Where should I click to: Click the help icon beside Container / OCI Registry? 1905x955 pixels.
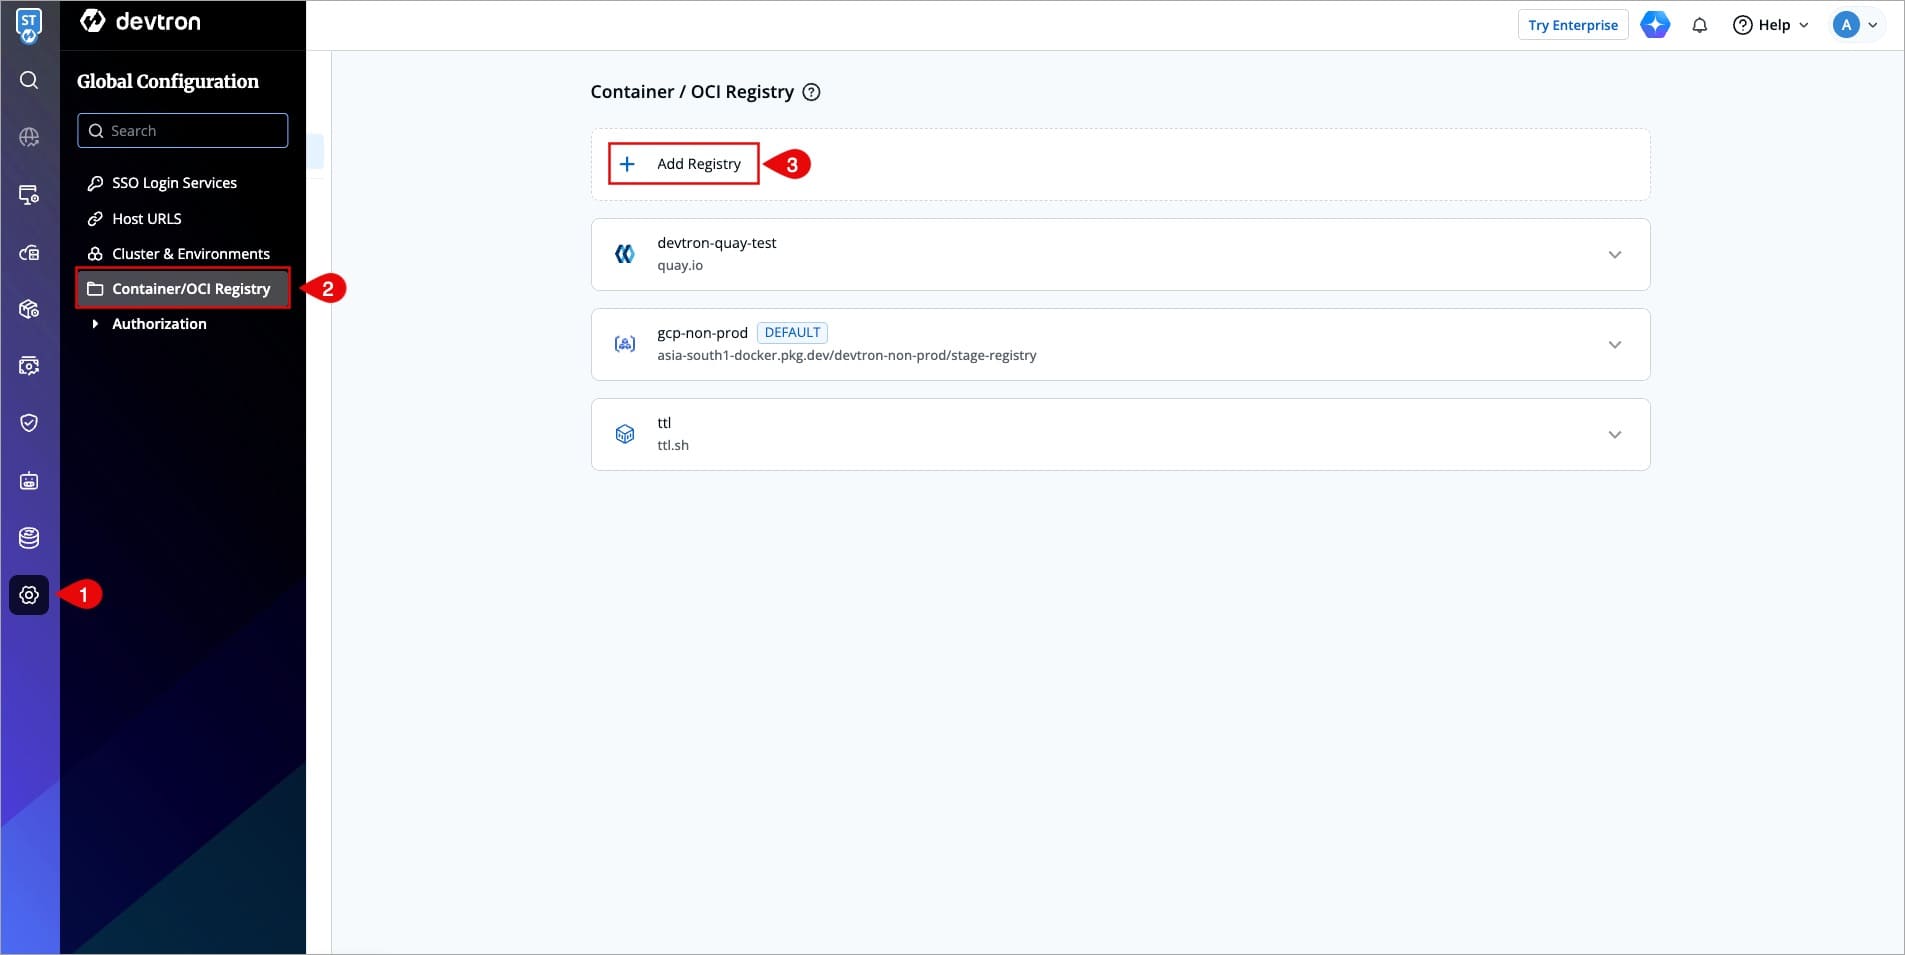(x=812, y=92)
